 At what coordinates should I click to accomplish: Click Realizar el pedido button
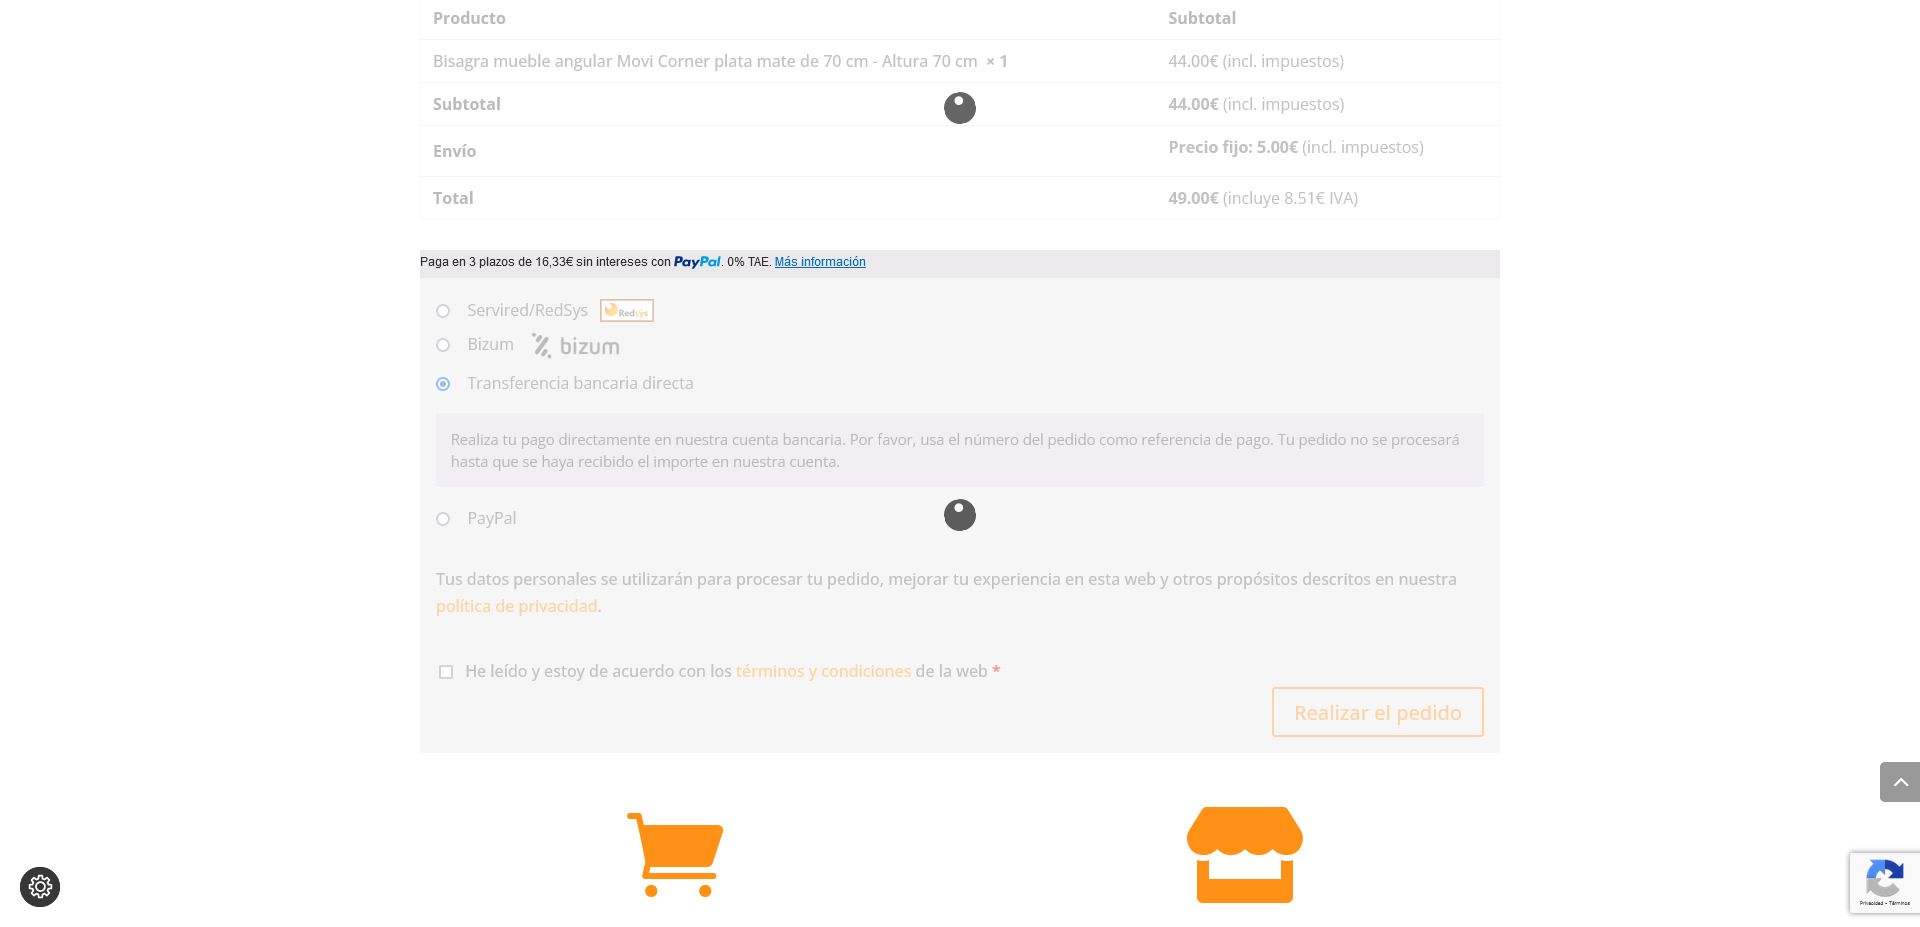[1378, 712]
